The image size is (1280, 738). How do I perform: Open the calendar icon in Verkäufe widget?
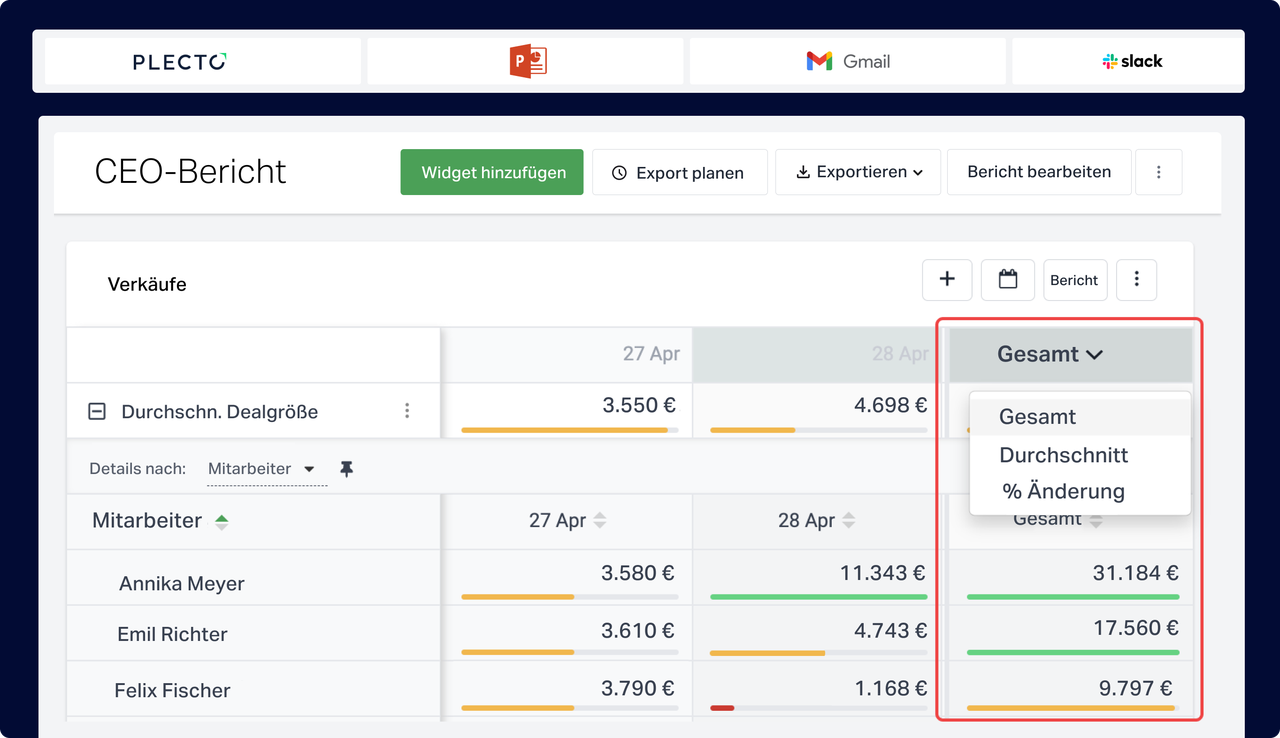tap(1008, 280)
